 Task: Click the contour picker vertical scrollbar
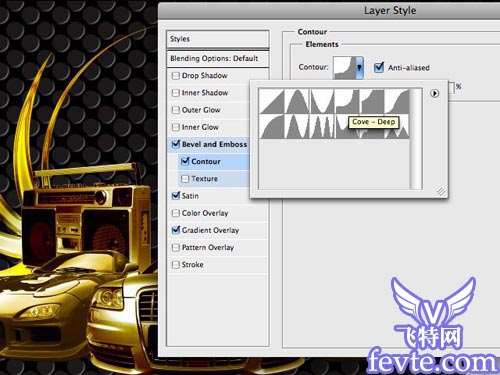(x=416, y=139)
